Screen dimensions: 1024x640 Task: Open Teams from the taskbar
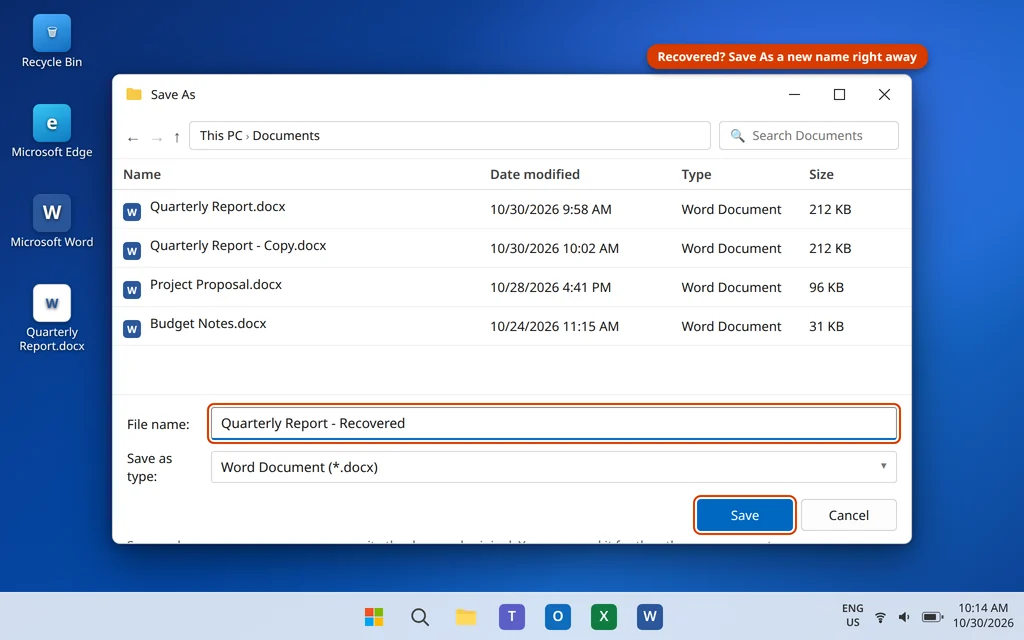click(x=512, y=616)
